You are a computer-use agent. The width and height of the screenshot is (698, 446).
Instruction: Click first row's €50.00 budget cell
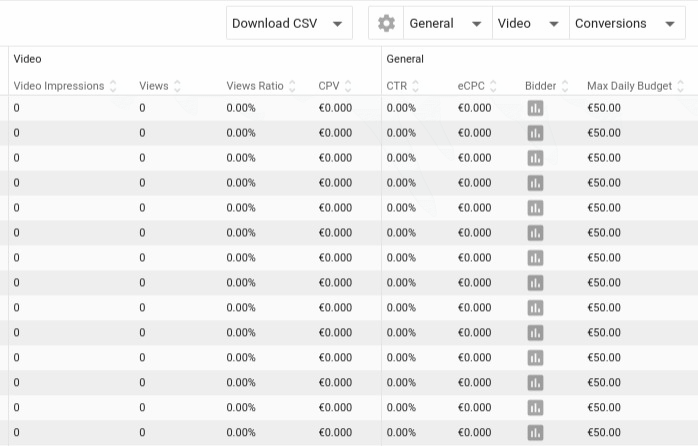(604, 108)
